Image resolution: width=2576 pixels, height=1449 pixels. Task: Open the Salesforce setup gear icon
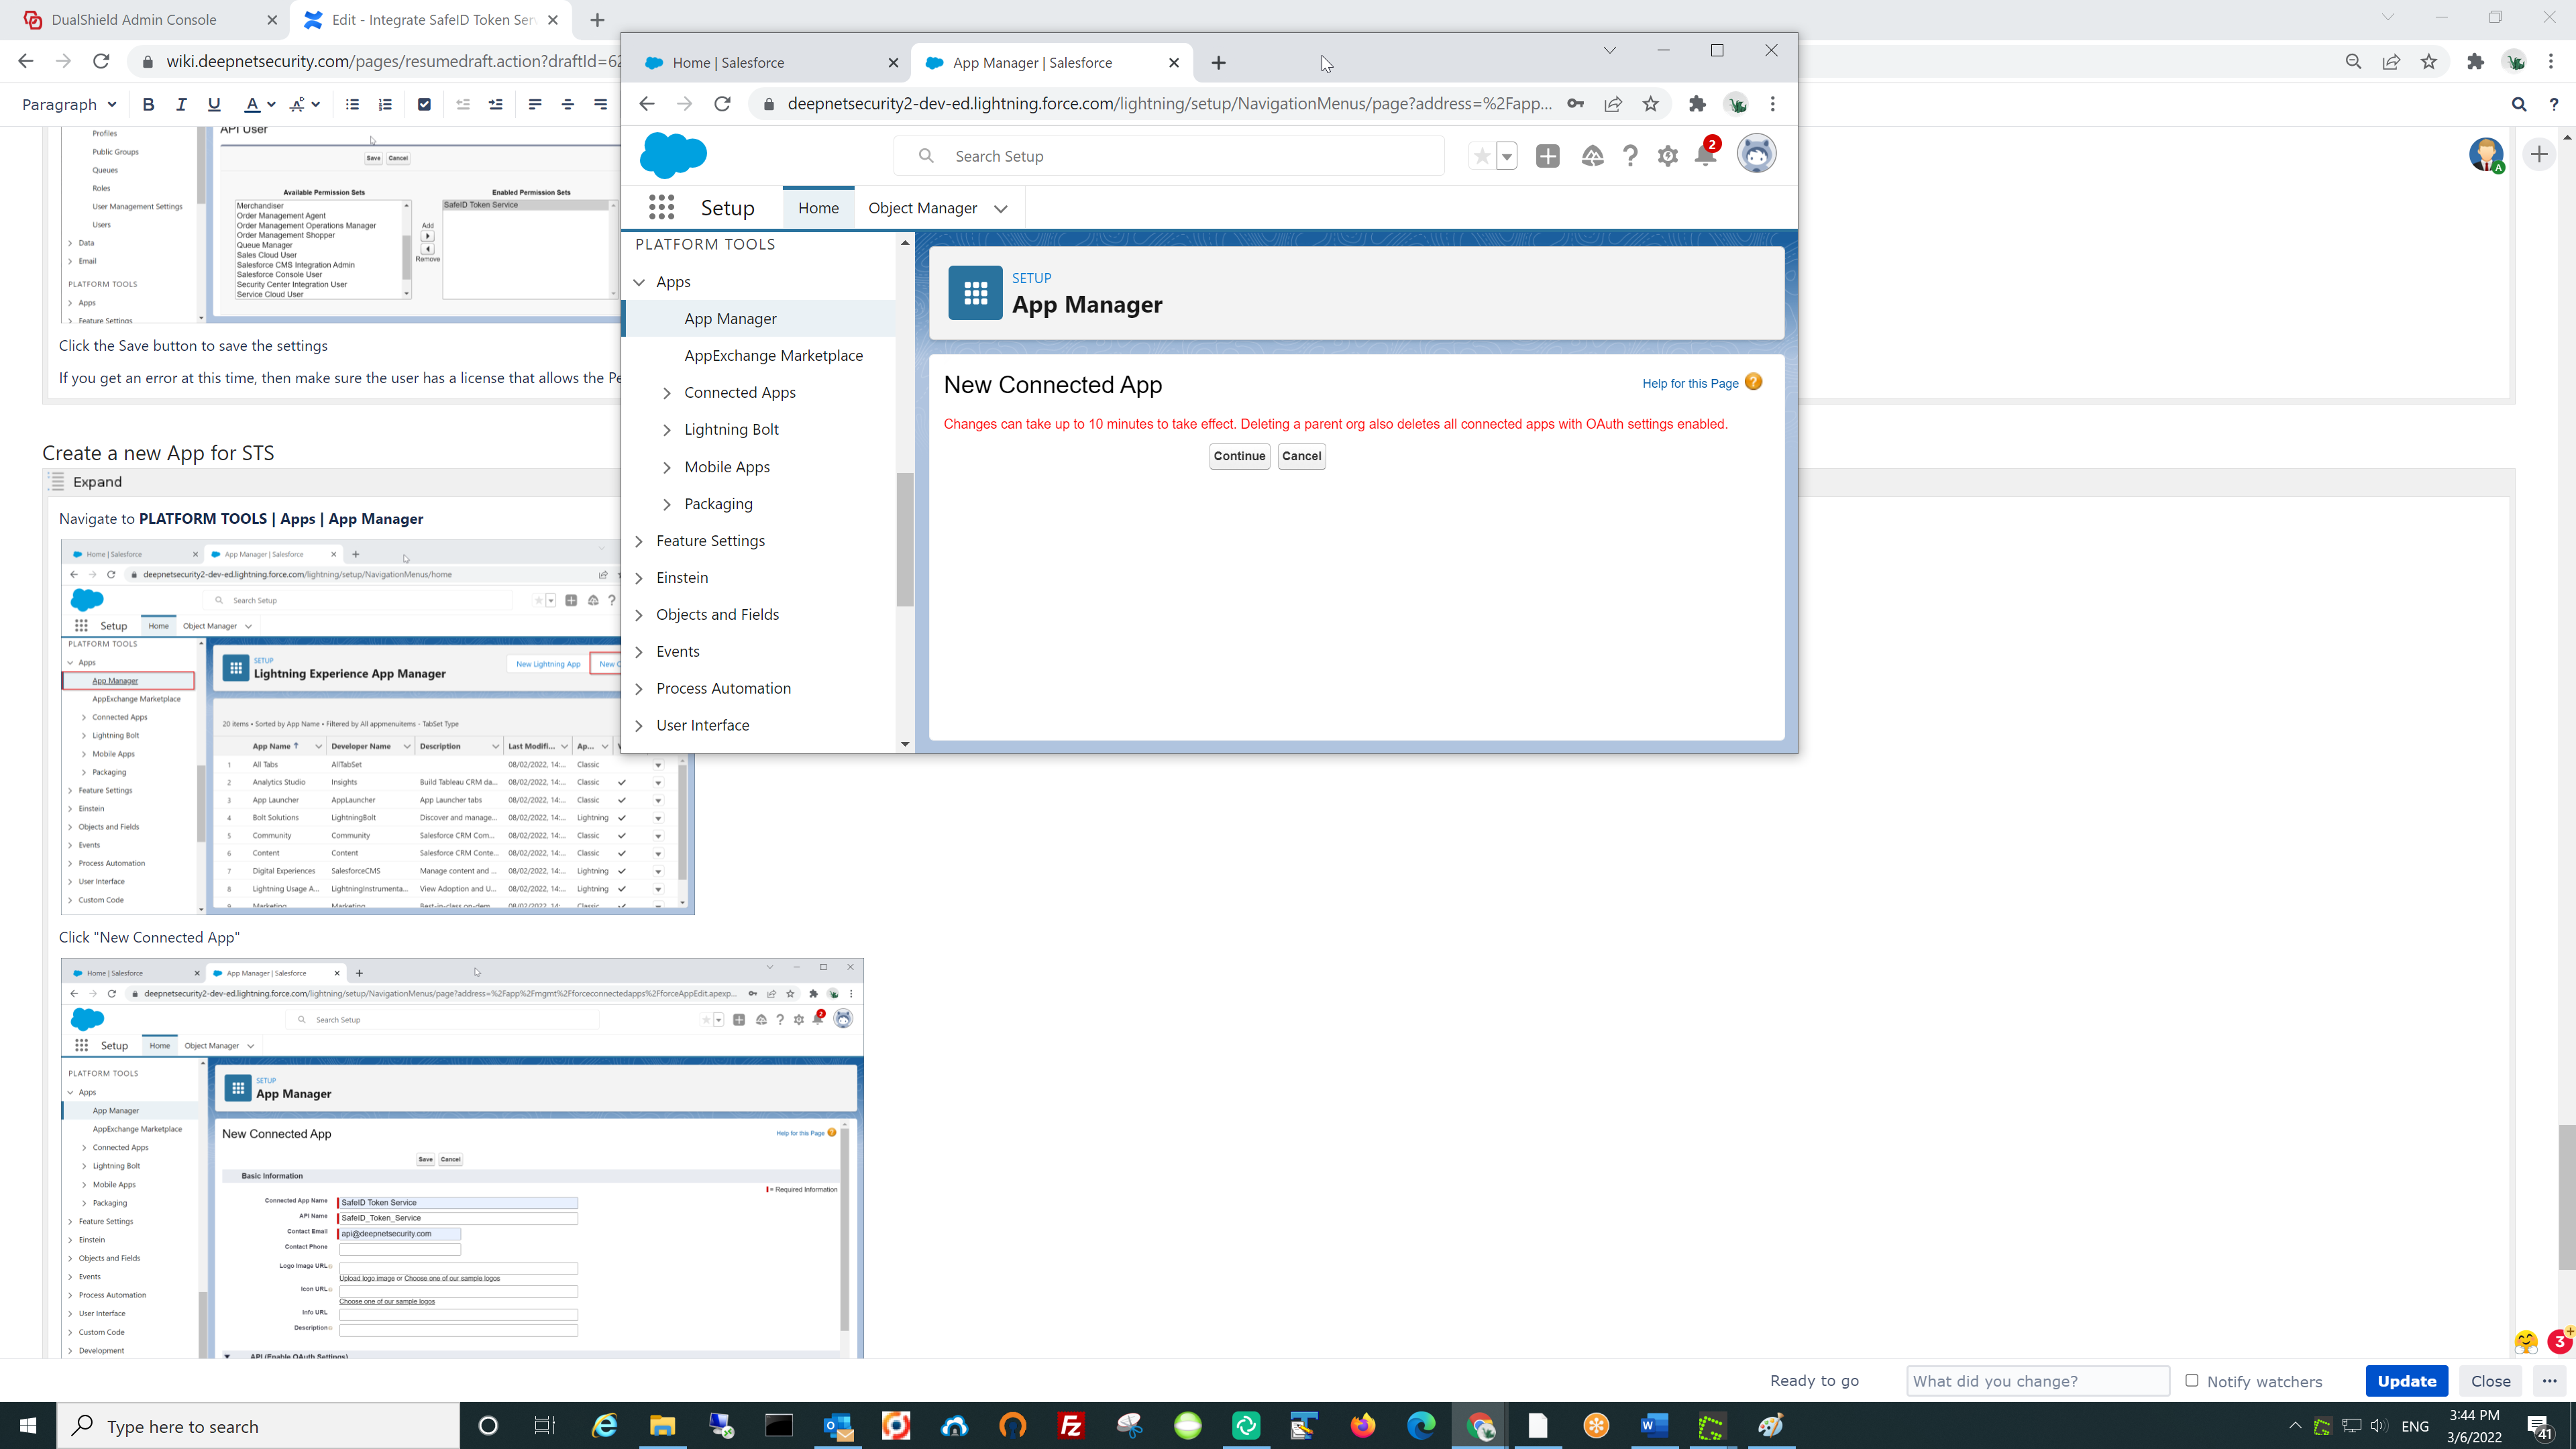click(x=1667, y=156)
